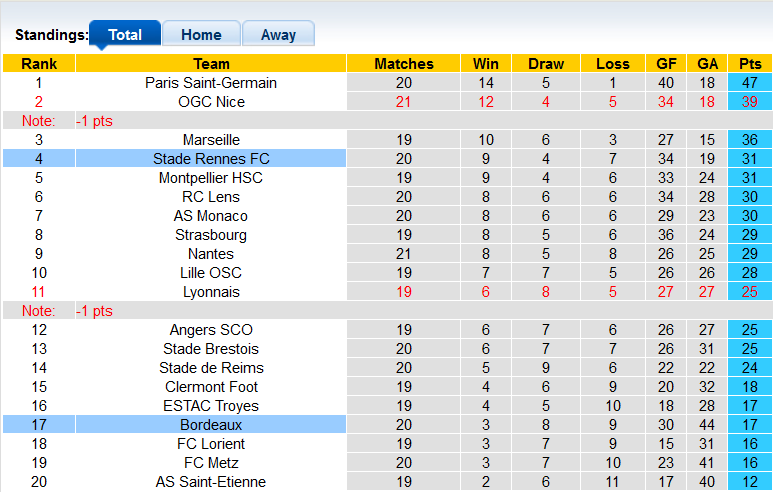The image size is (773, 492).
Task: Open Montpellier HSC team page
Action: [211, 178]
